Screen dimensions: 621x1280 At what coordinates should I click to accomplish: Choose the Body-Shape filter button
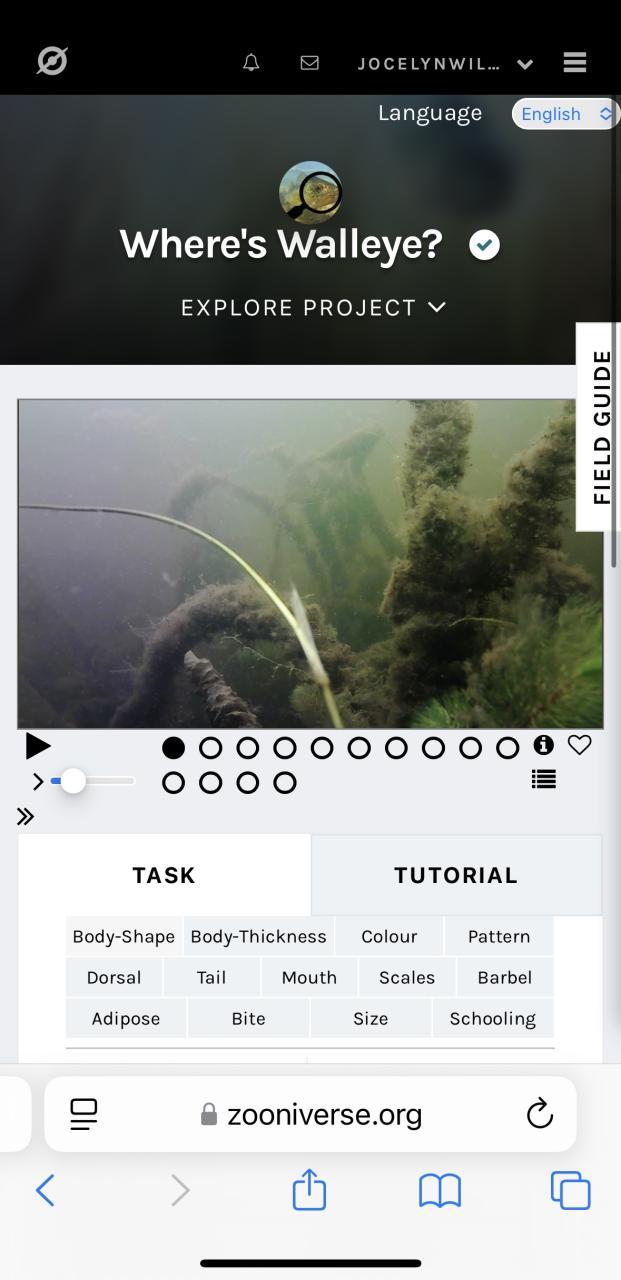coord(124,936)
